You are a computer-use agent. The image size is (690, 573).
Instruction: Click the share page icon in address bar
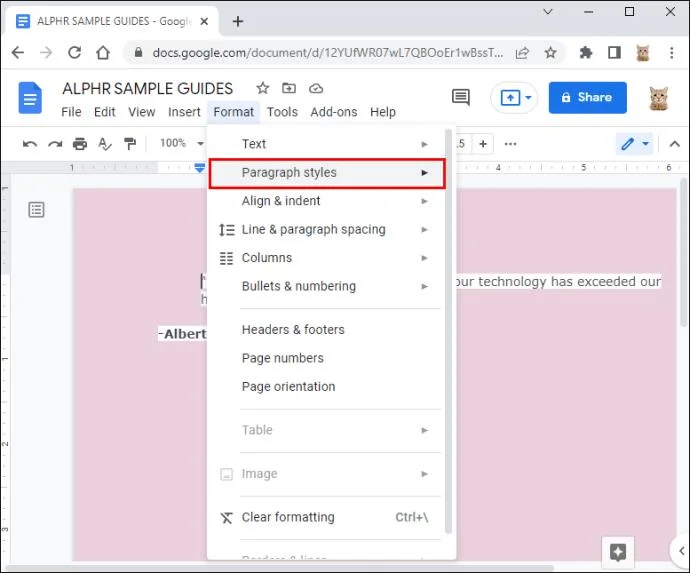[522, 53]
